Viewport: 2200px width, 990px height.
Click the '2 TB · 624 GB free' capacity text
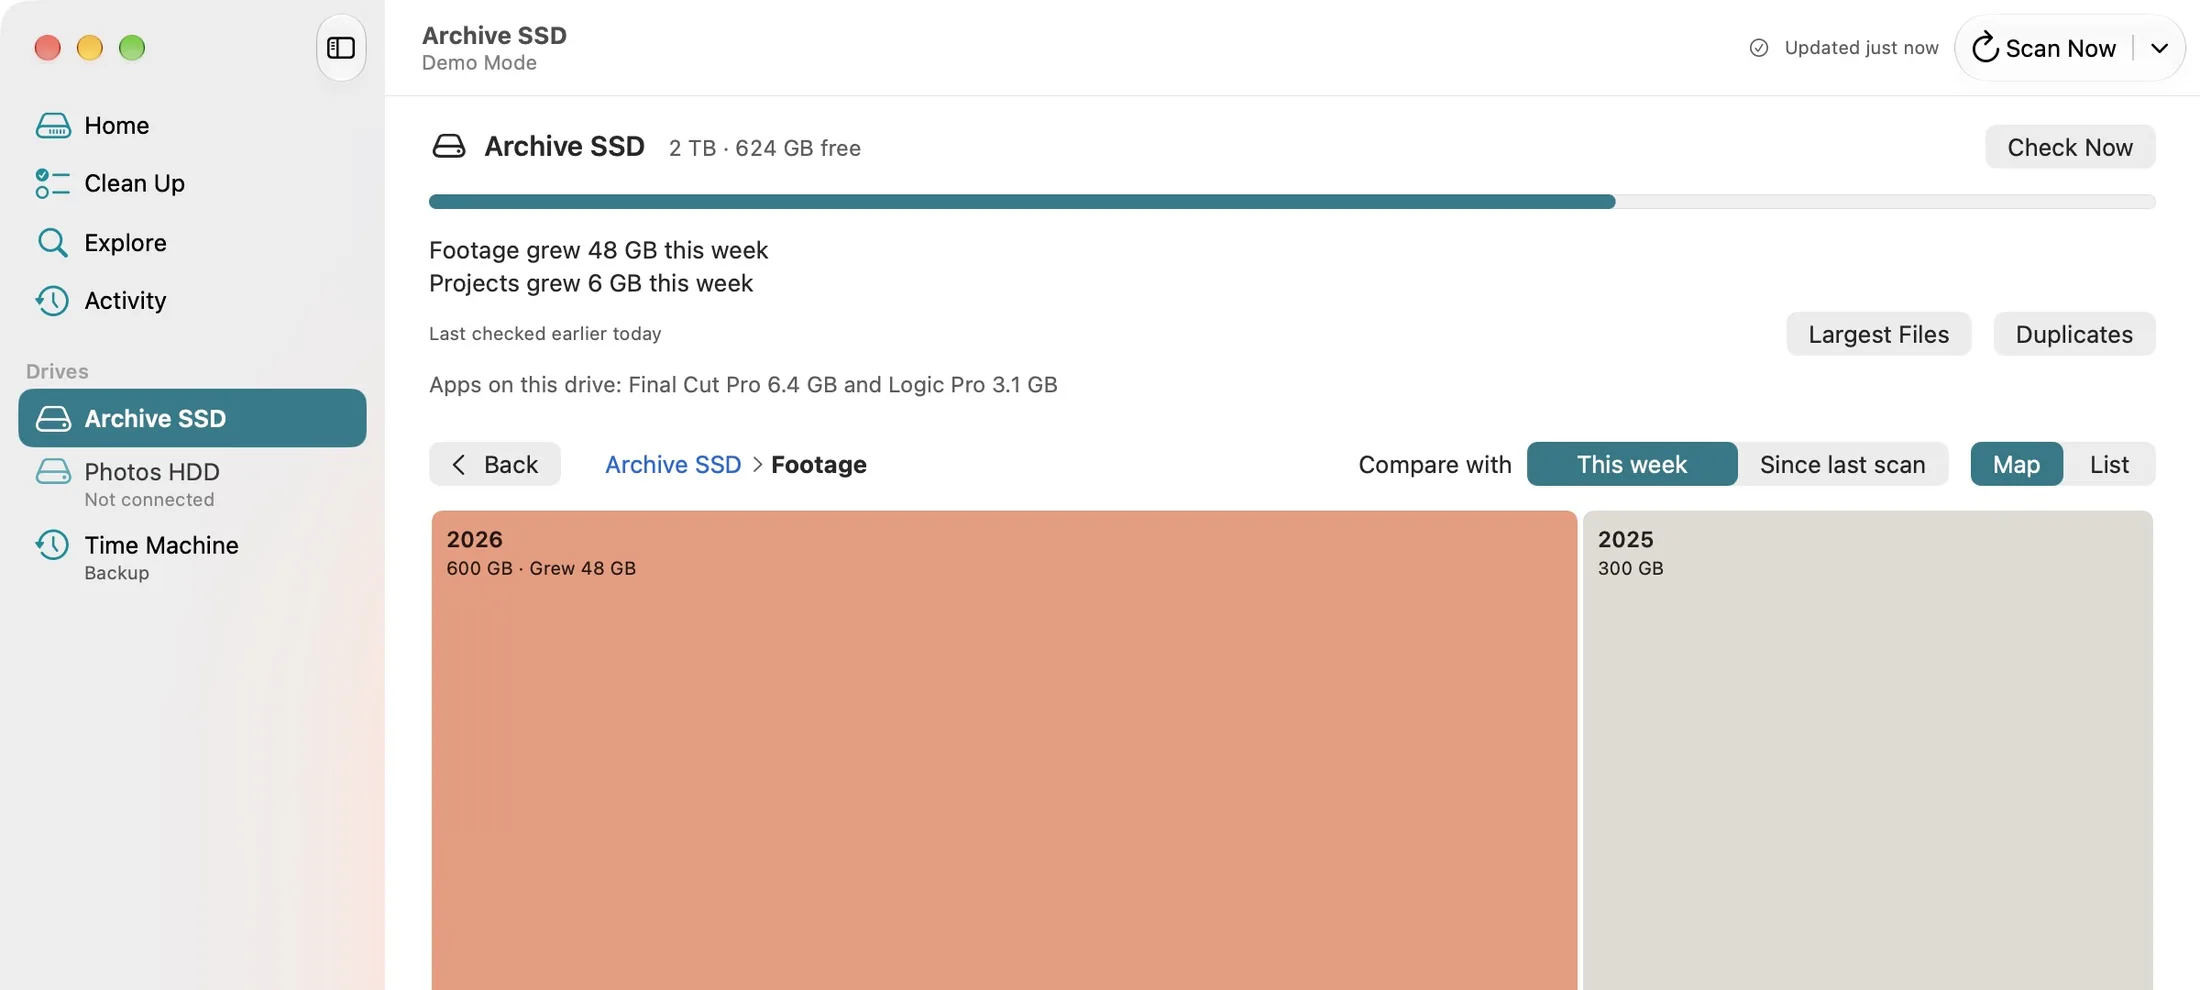pos(765,148)
